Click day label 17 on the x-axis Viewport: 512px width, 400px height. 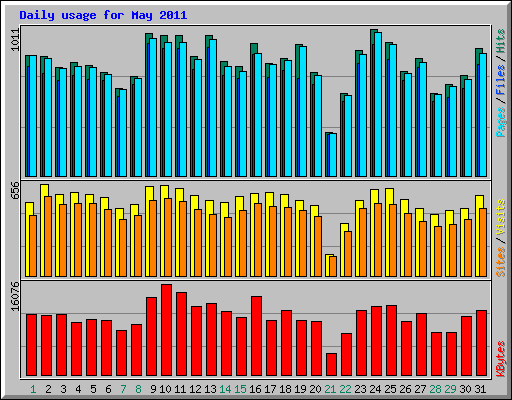(x=270, y=389)
